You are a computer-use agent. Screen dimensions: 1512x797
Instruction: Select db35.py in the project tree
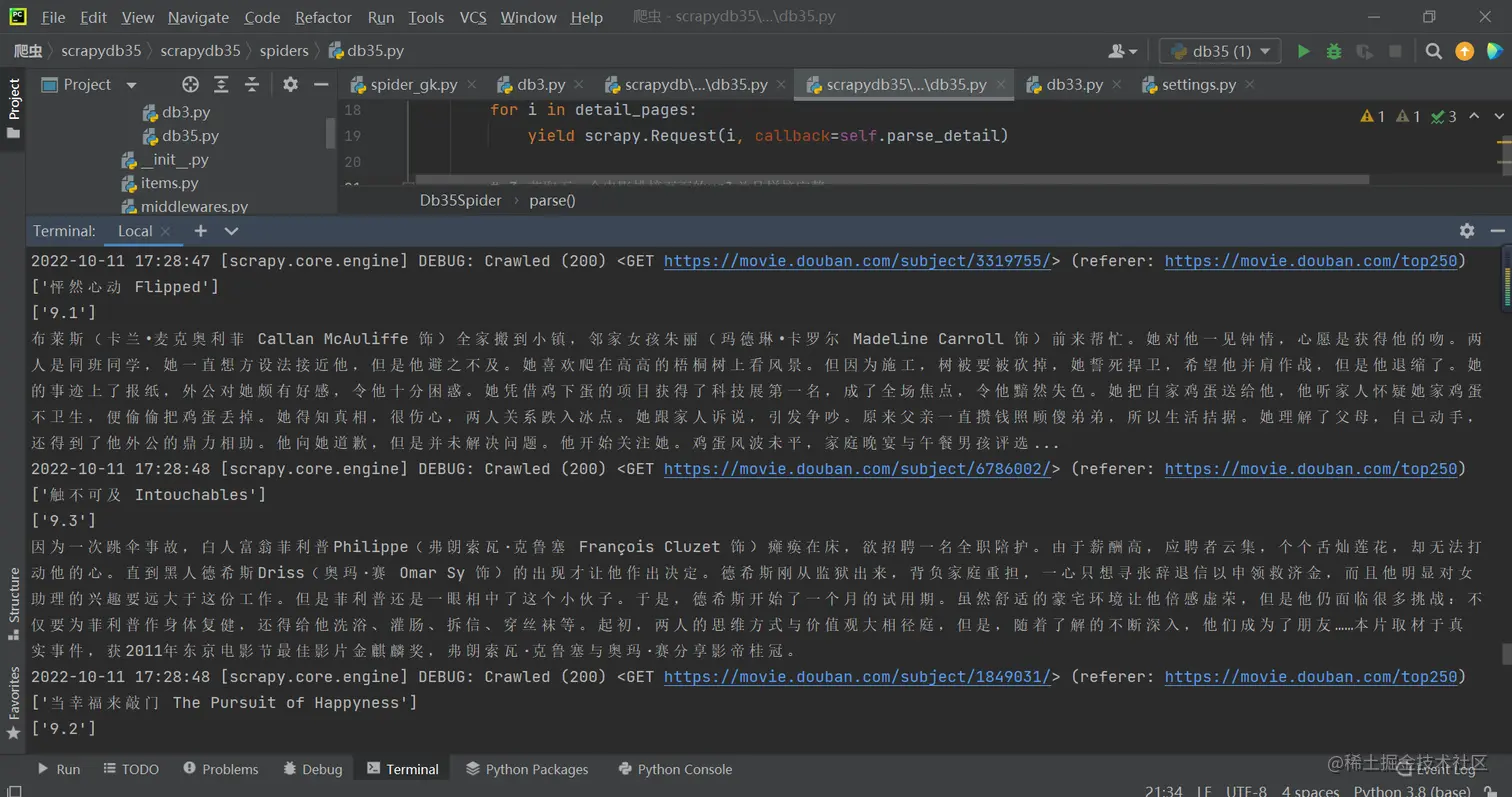point(190,136)
